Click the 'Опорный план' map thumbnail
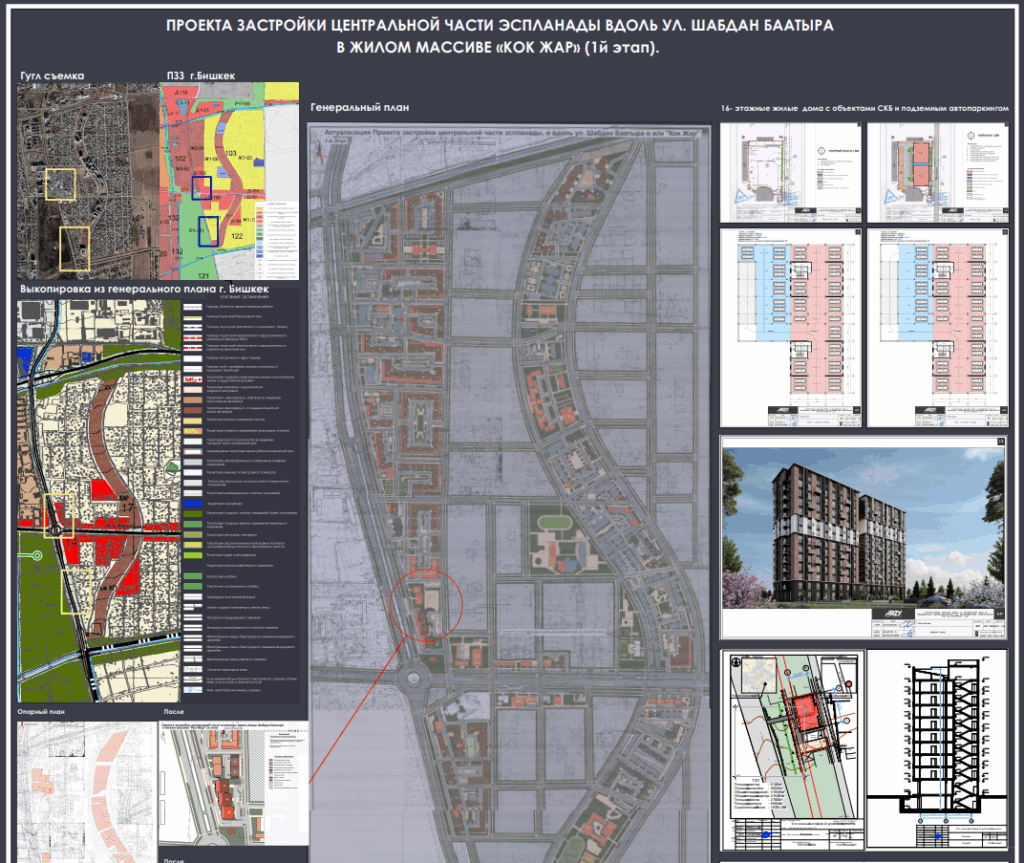1024x863 pixels. [x=86, y=790]
